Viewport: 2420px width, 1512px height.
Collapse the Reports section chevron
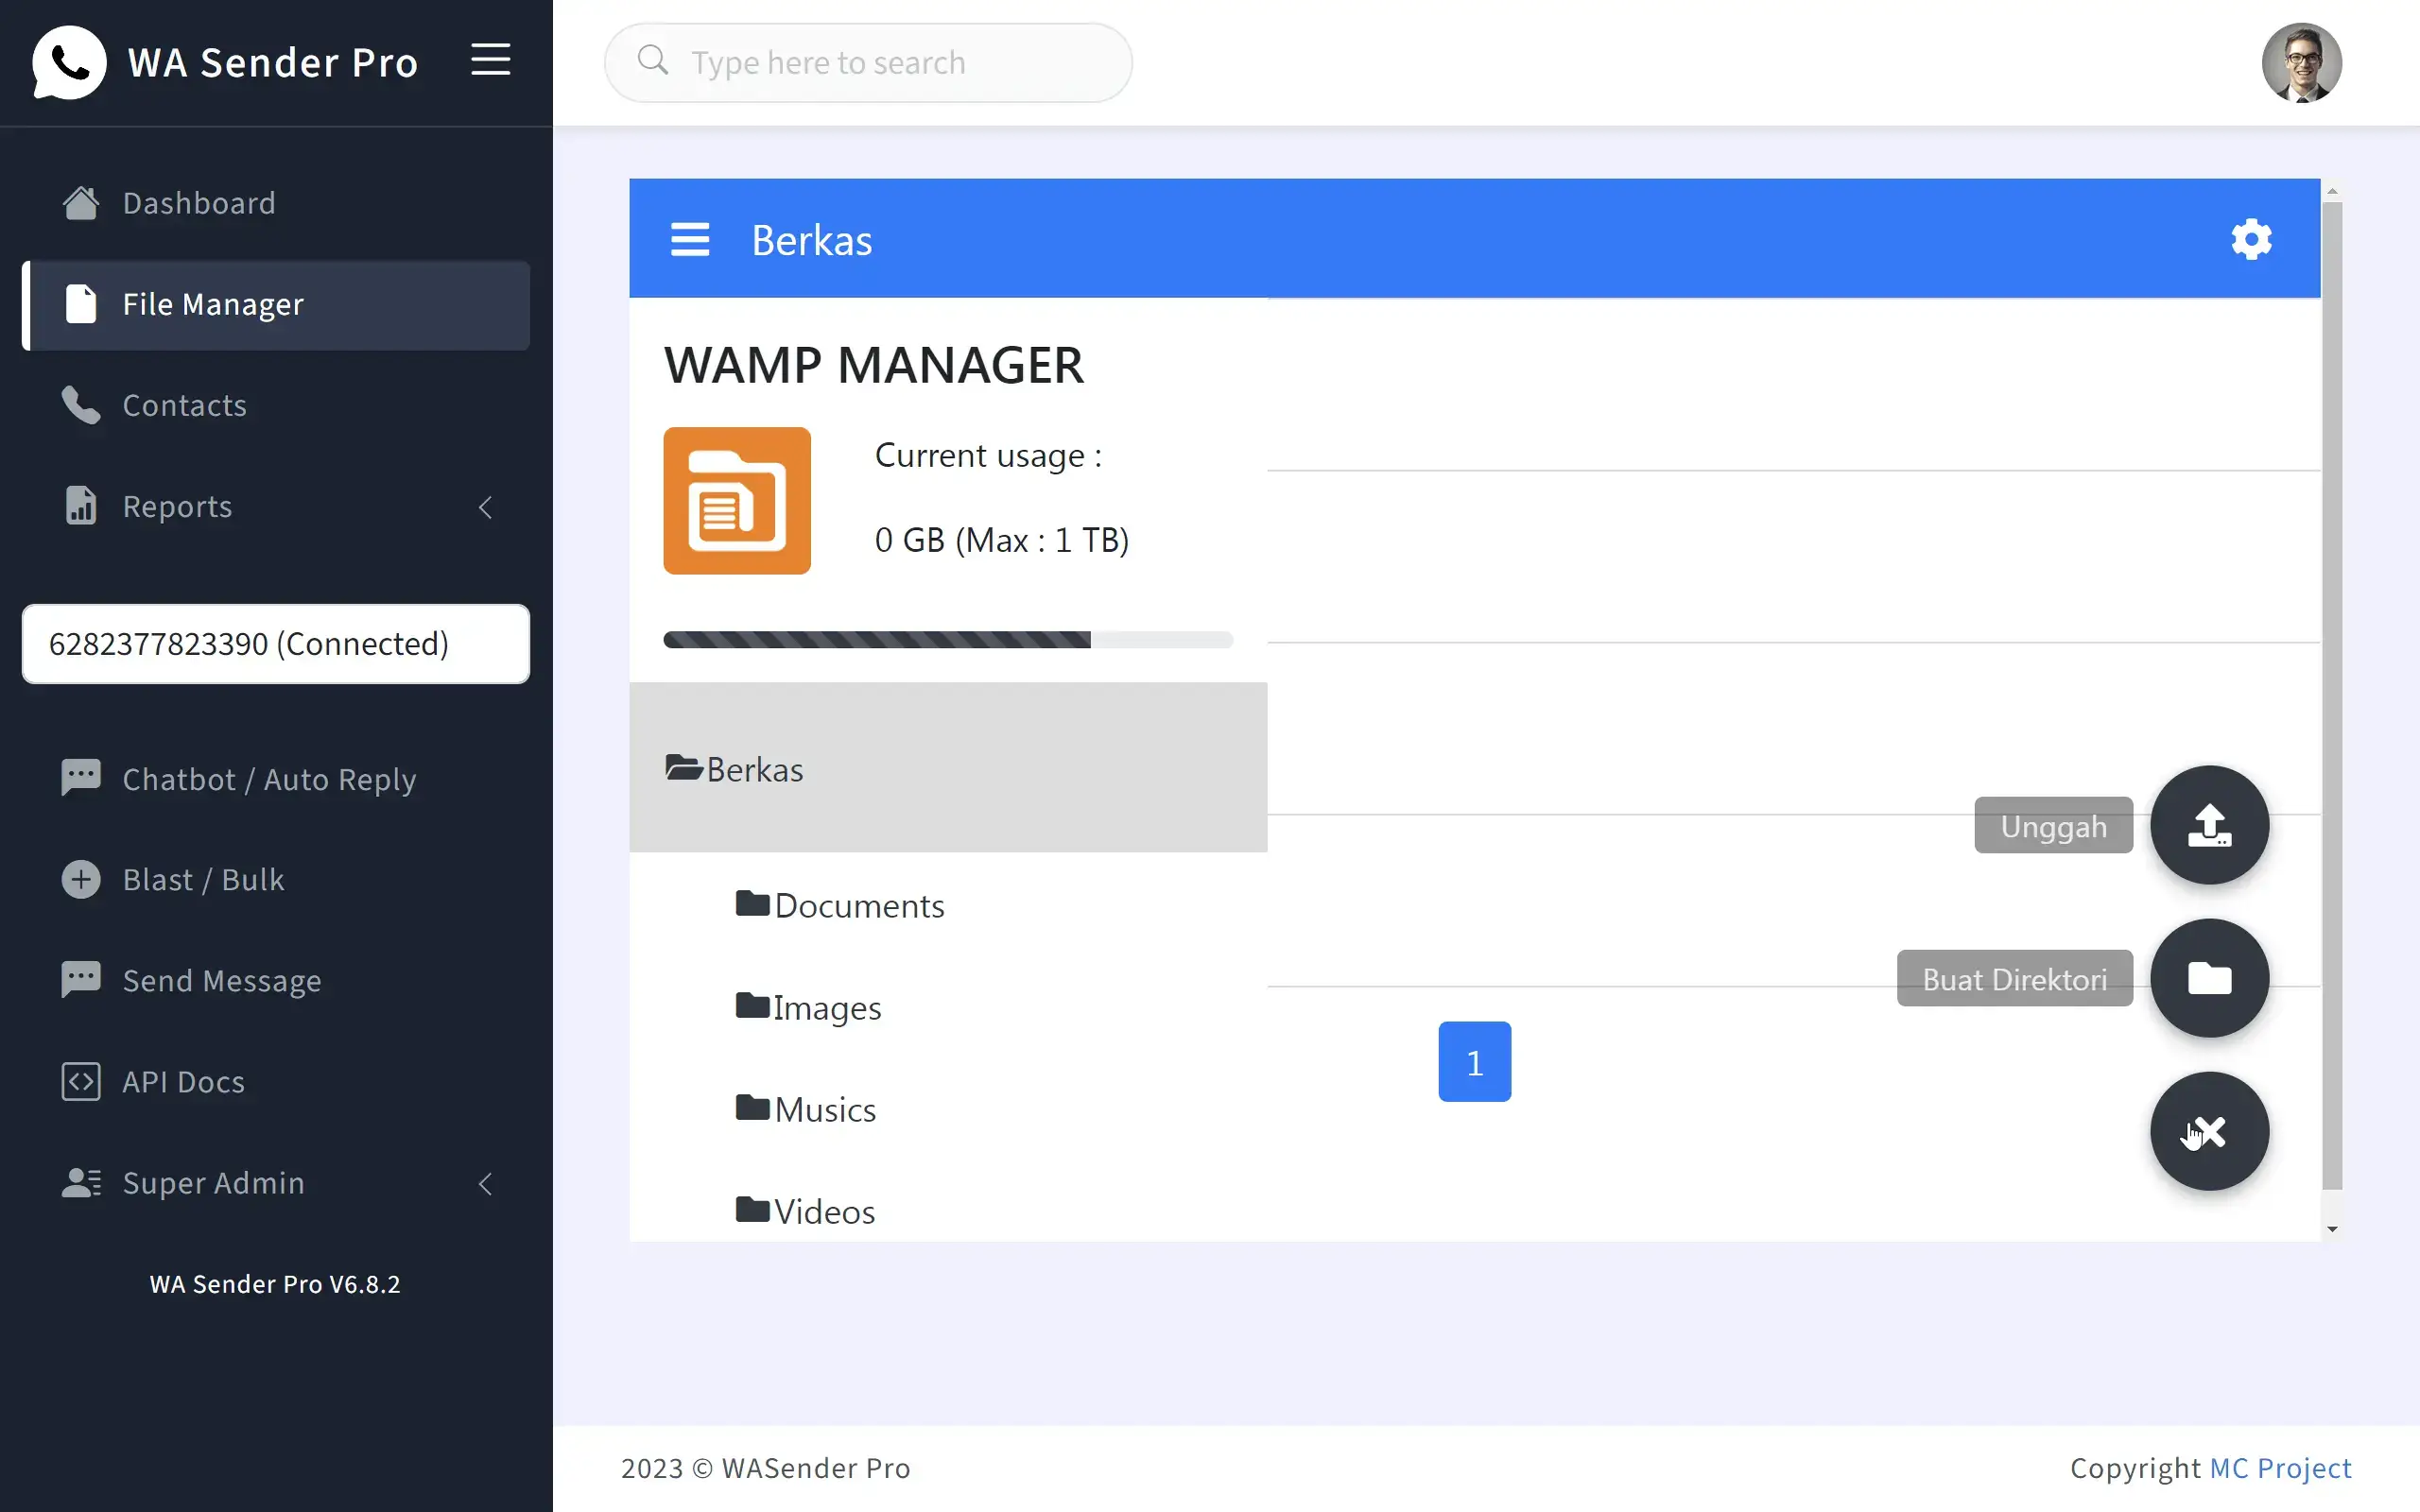485,507
